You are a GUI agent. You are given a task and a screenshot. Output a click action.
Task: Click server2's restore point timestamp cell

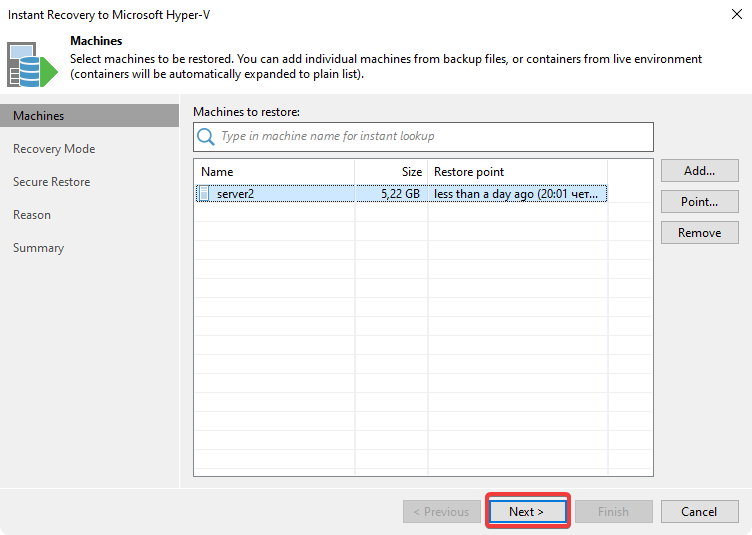coord(517,194)
